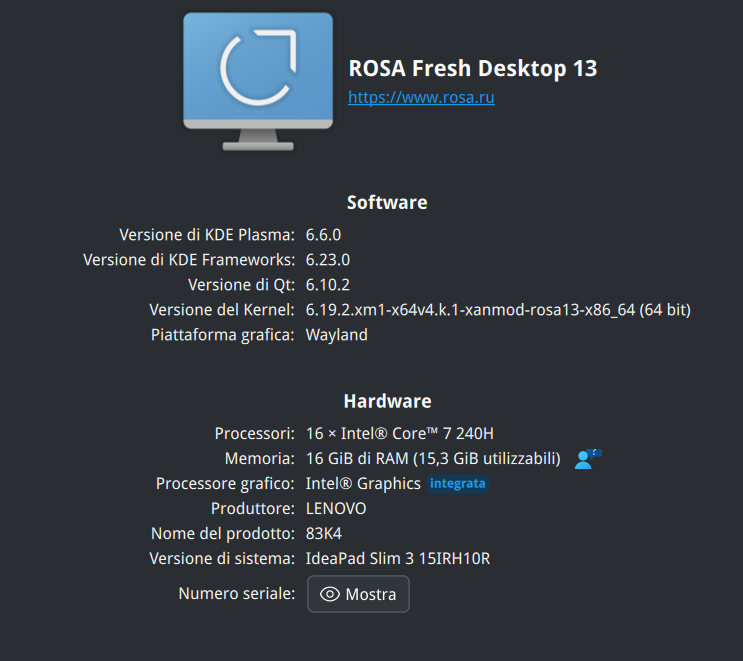The width and height of the screenshot is (743, 661).
Task: Click the KDE Plasma version value "6.6.0"
Action: tap(323, 235)
